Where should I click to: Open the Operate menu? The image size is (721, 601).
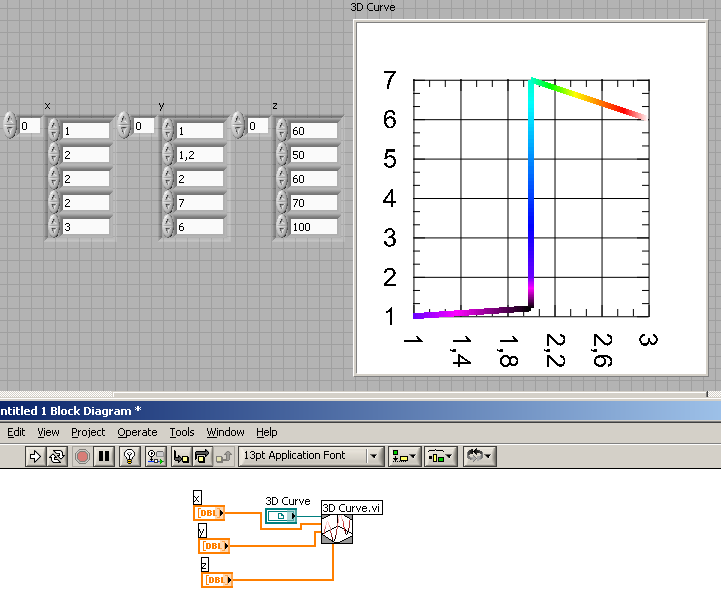click(137, 432)
